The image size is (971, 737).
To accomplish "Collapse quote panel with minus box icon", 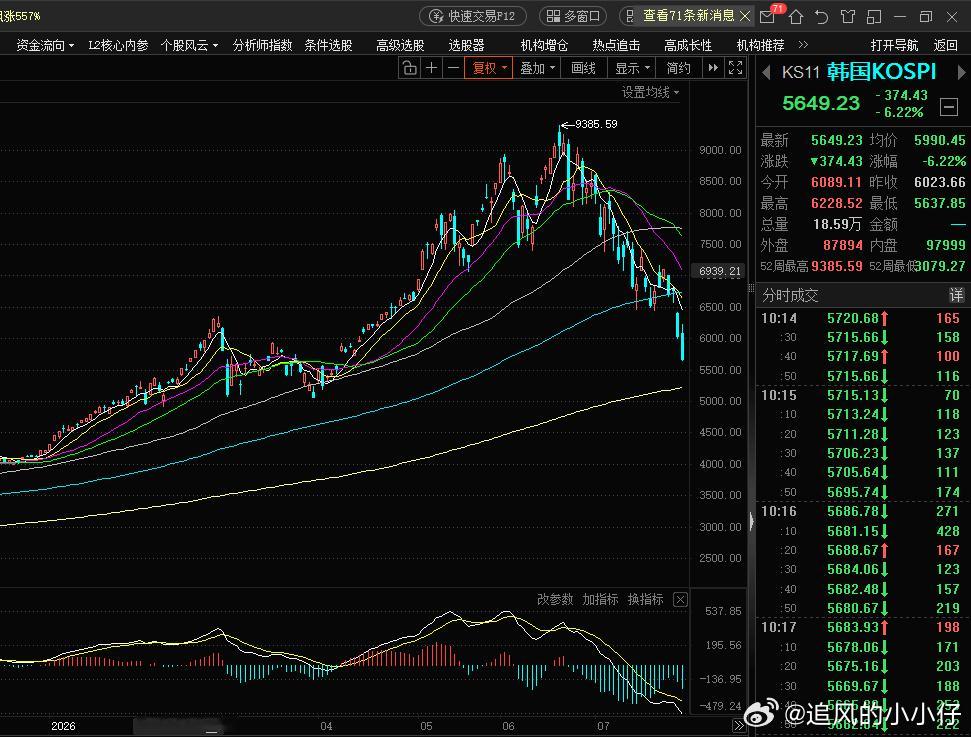I will 949,107.
